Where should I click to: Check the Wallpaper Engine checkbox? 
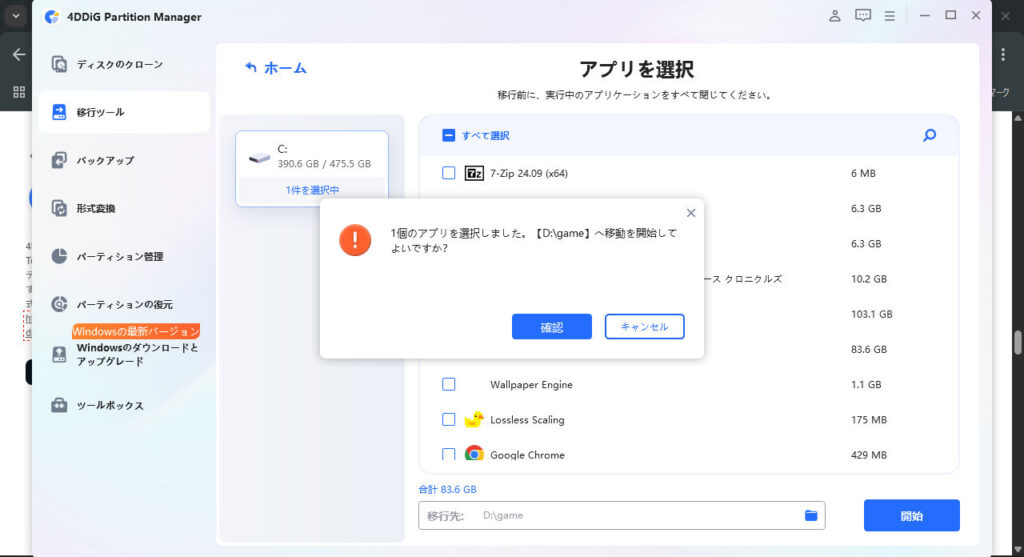(448, 385)
